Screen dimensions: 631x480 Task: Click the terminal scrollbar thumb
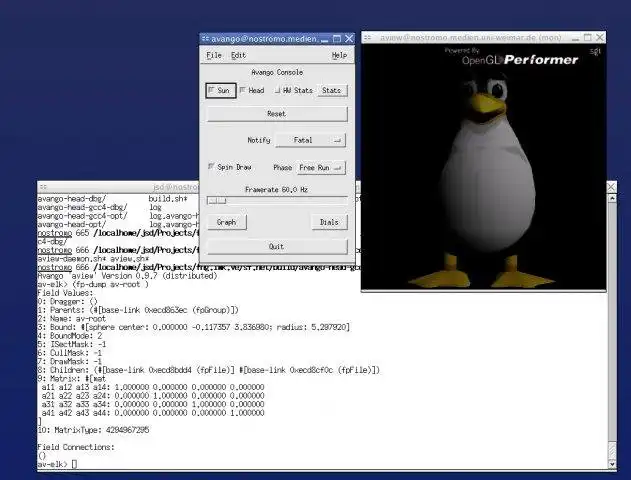612,451
